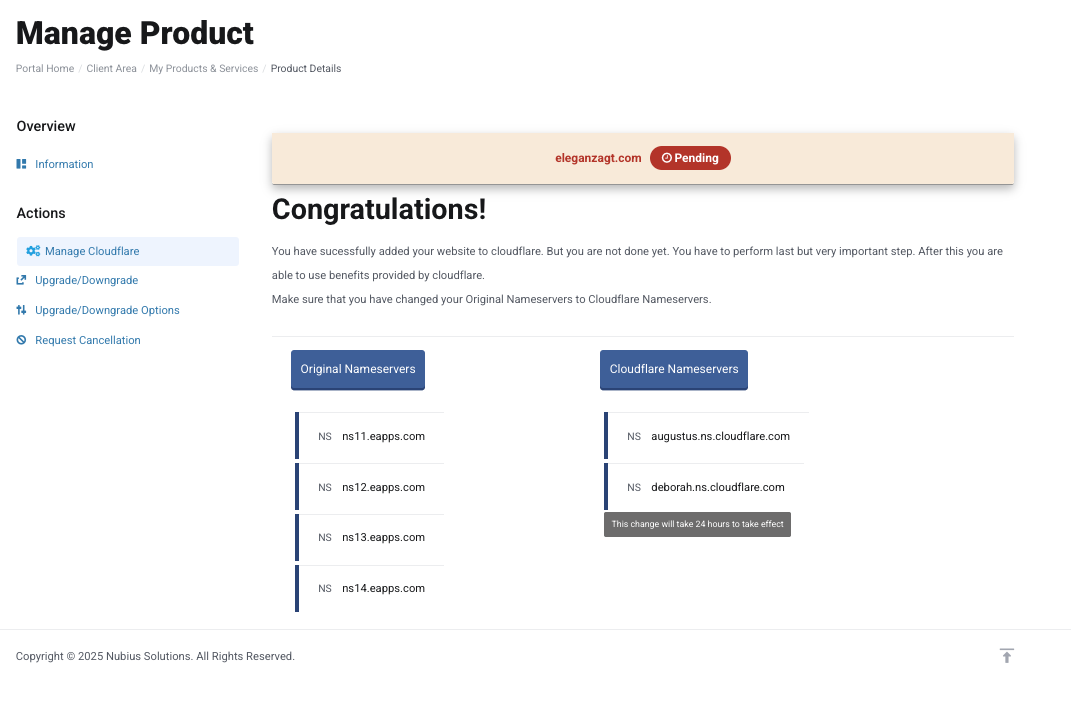Click the back-to-top arrow icon
This screenshot has width=1071, height=710.
tap(1007, 656)
